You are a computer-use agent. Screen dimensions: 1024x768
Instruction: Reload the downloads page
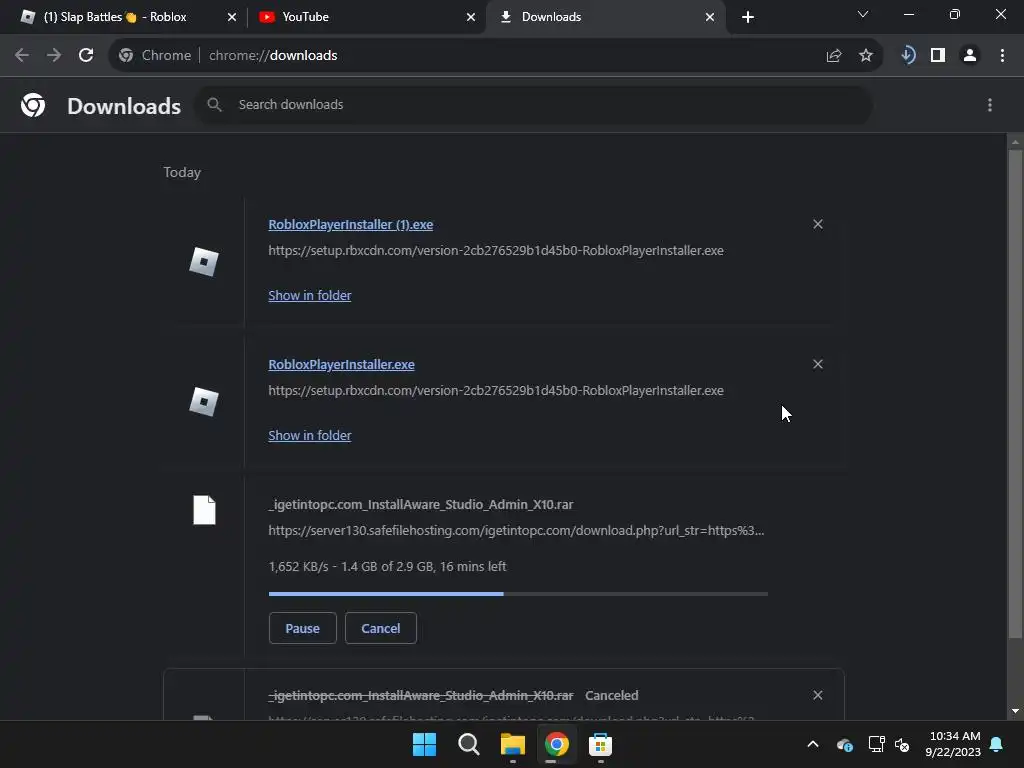[86, 56]
